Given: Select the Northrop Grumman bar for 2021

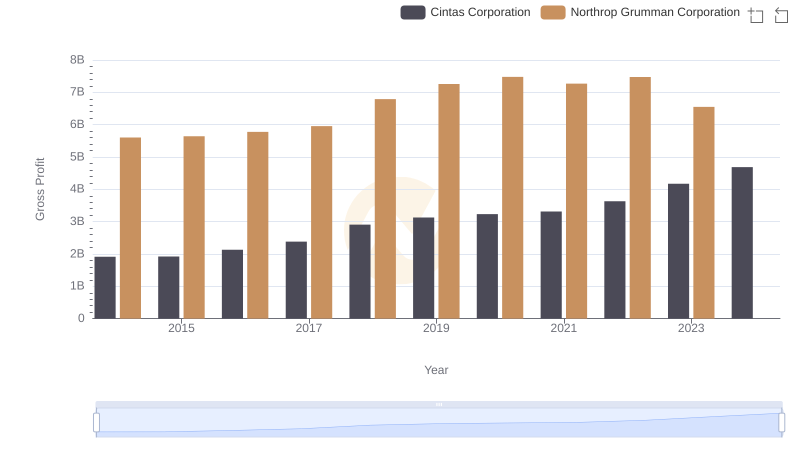Looking at the screenshot, I should [x=576, y=201].
